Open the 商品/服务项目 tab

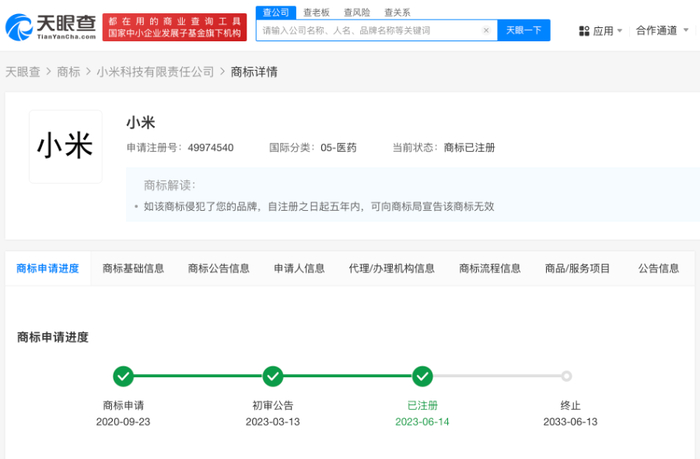[x=577, y=268]
